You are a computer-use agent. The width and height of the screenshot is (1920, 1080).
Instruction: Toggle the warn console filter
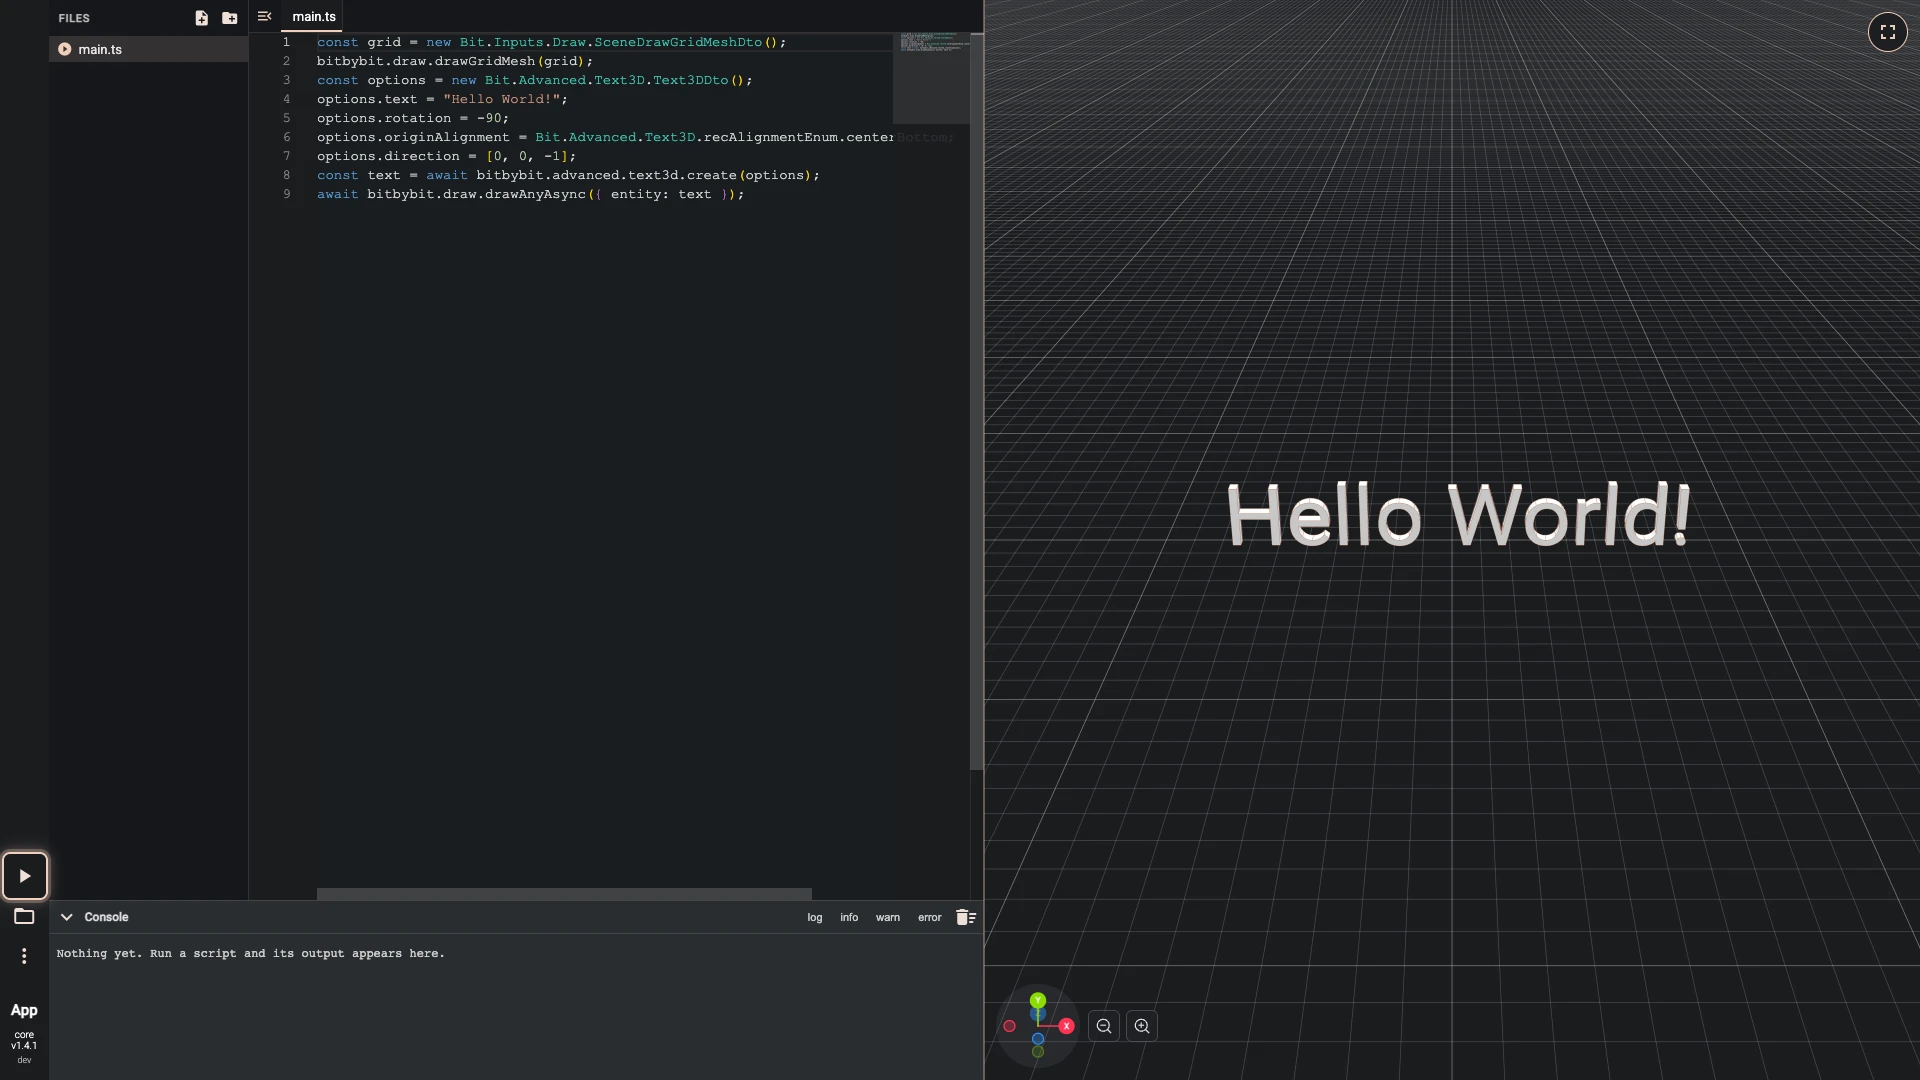[888, 917]
